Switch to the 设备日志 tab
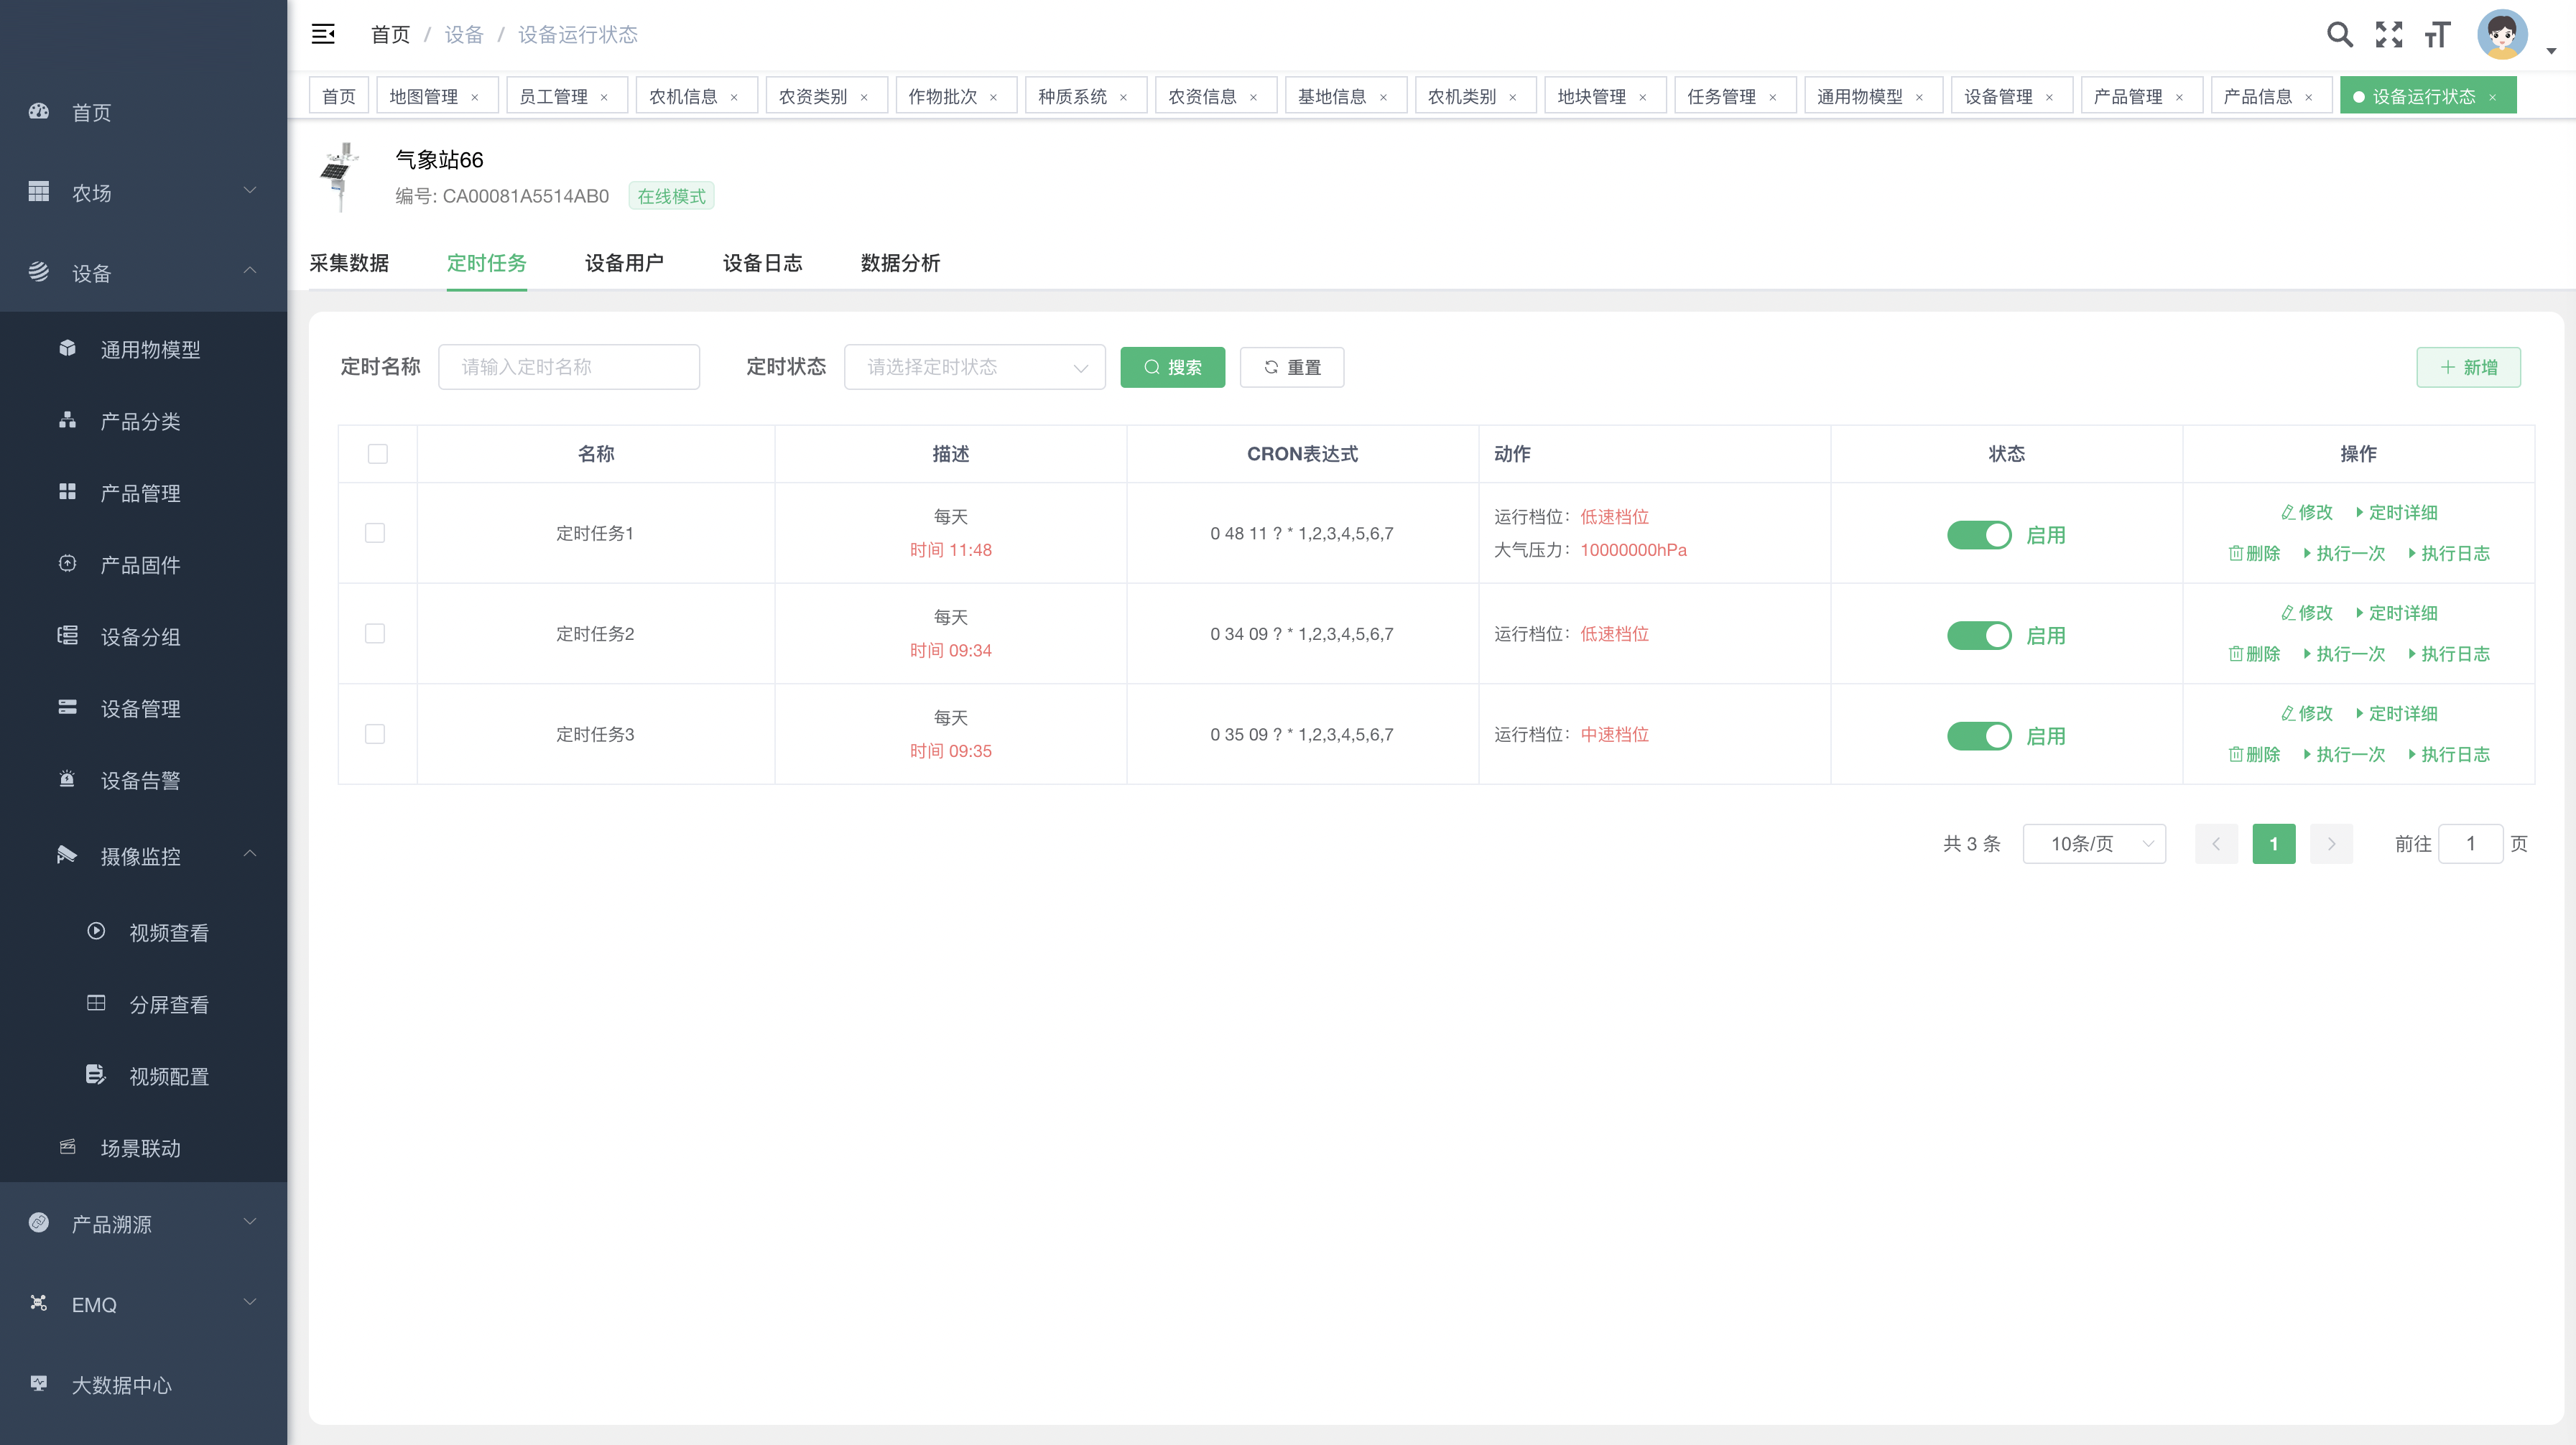The height and width of the screenshot is (1445, 2576). pyautogui.click(x=762, y=263)
